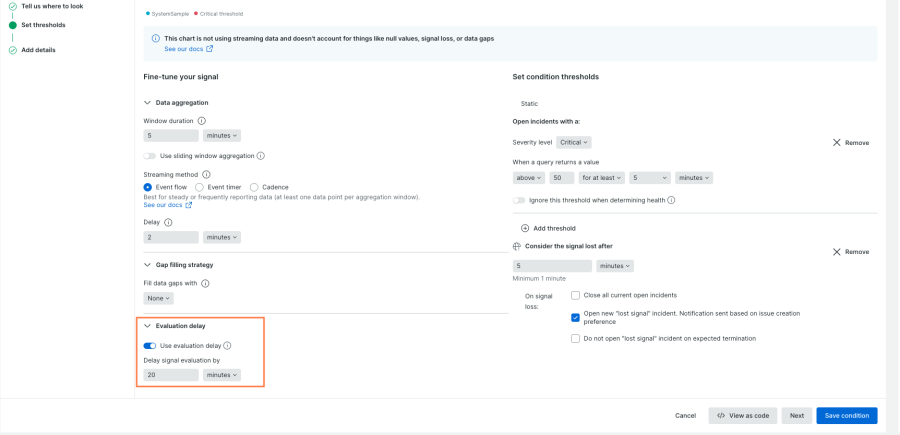Click info icon next to Fill data gaps with
900x435 pixels.
205,283
